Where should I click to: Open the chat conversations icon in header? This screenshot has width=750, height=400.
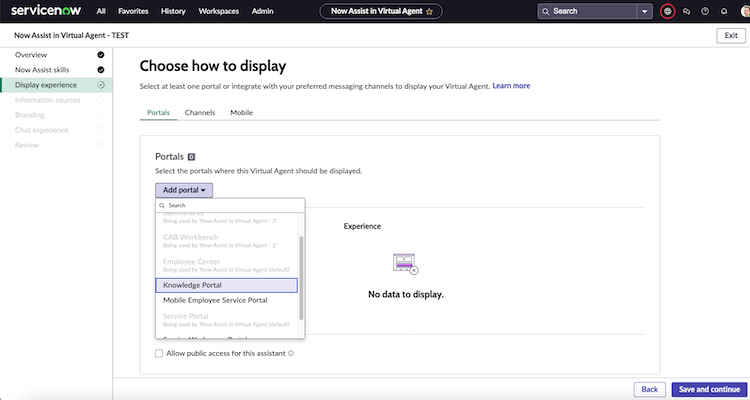point(686,11)
